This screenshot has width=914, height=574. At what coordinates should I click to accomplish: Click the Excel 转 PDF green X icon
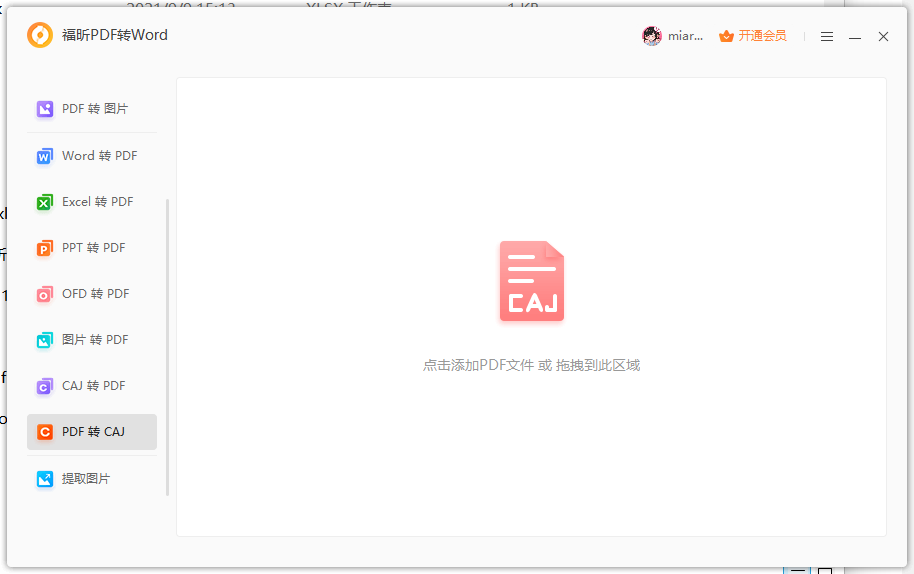[45, 202]
